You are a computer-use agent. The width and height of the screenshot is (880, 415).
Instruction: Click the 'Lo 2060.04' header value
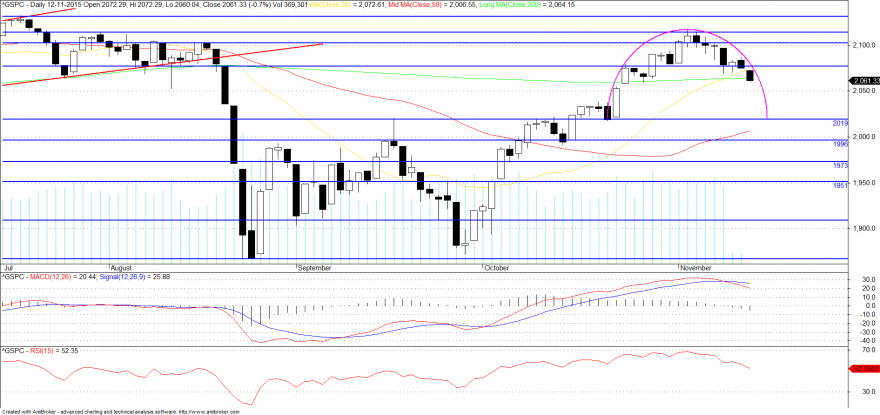point(180,4)
